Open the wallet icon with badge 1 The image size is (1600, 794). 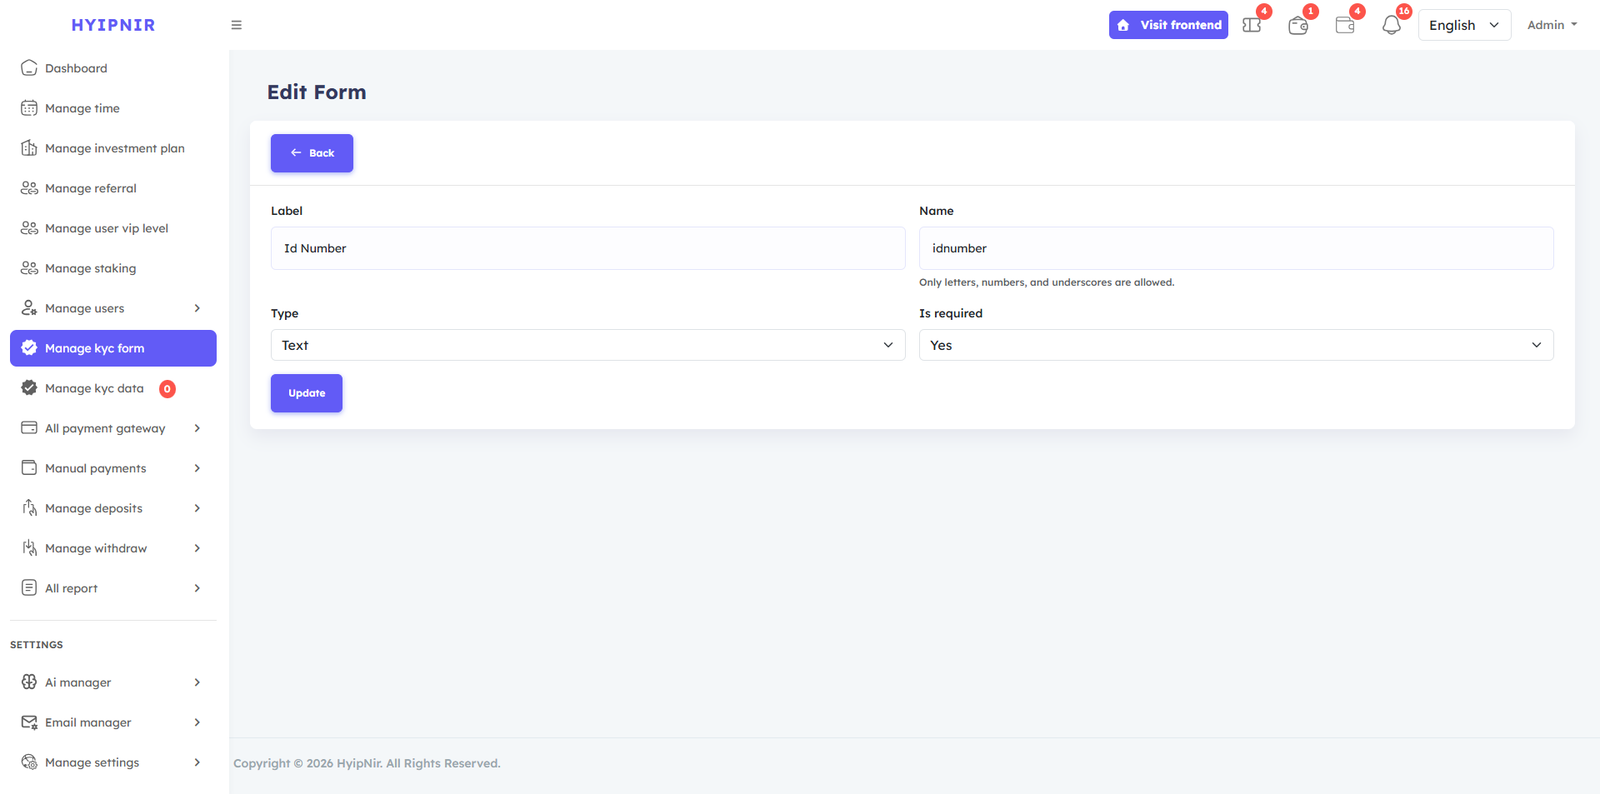(1298, 25)
